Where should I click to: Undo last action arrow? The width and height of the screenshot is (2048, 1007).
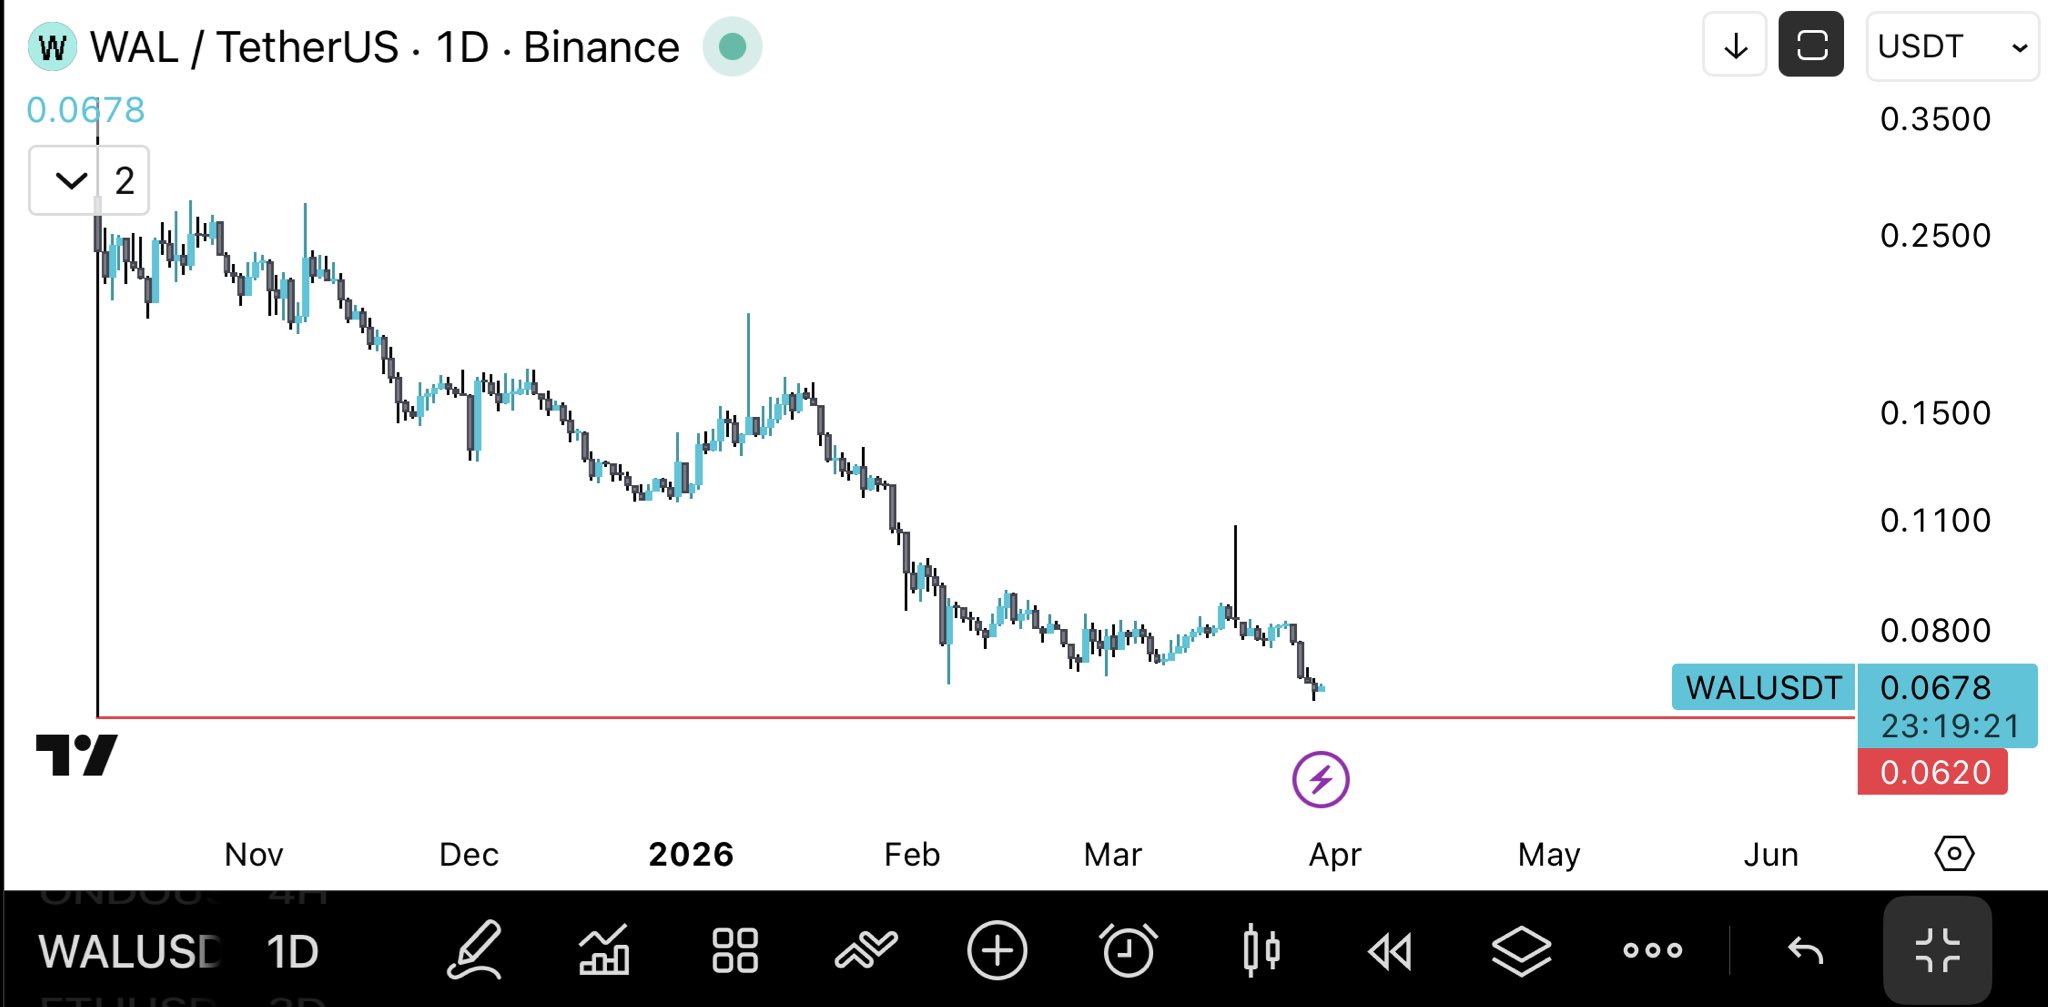pos(1806,950)
